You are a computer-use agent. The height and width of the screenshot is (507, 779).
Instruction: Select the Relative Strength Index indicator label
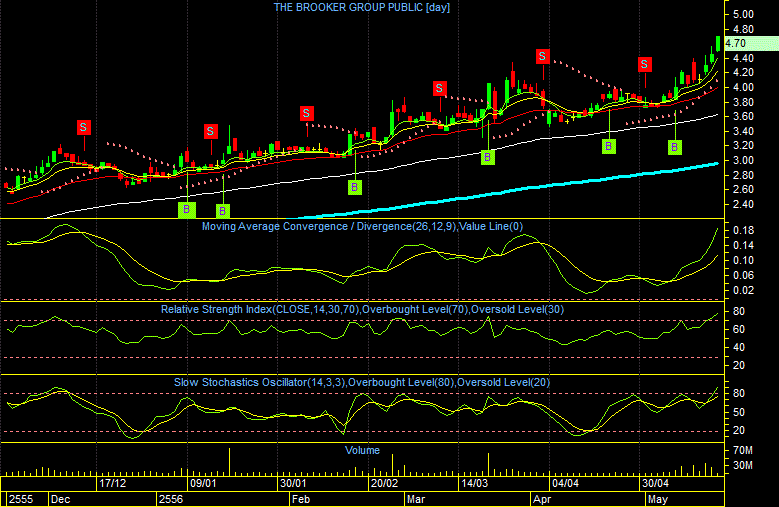[362, 309]
